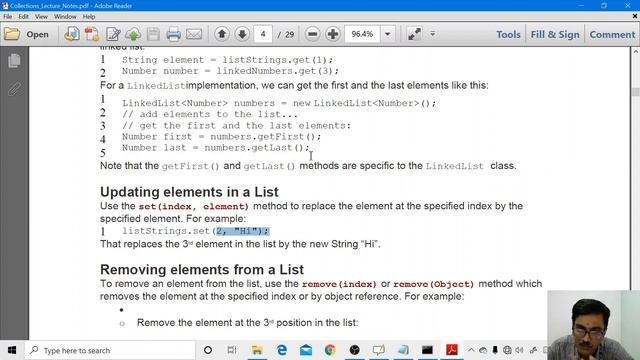This screenshot has height=360, width=640.
Task: Click the convert file to PDF icon
Action: coord(72,34)
